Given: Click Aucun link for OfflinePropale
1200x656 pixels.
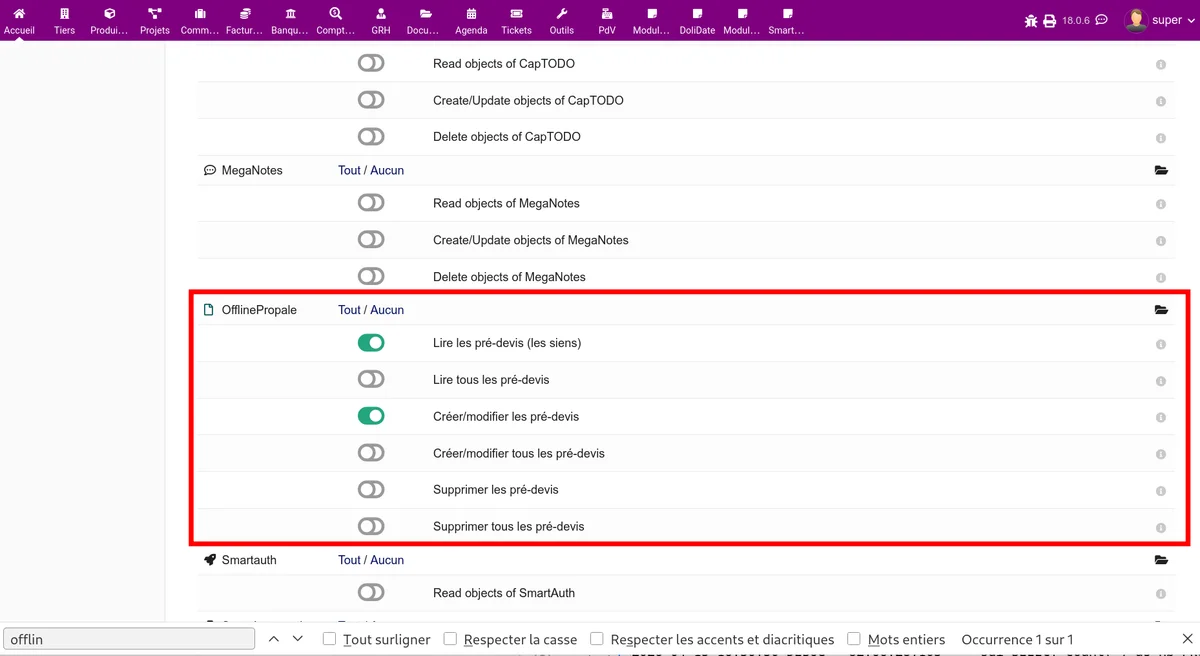Looking at the screenshot, I should pyautogui.click(x=387, y=311).
